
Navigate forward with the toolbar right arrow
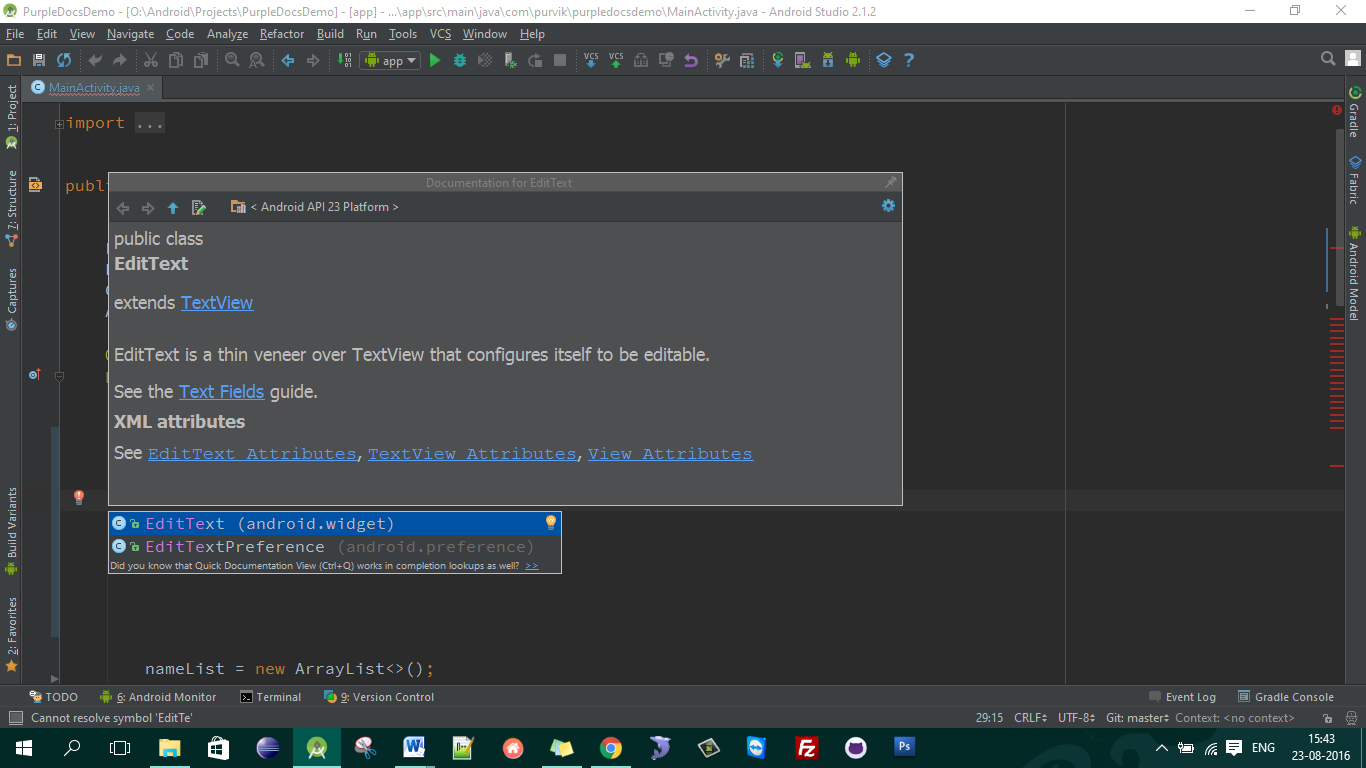pos(313,60)
